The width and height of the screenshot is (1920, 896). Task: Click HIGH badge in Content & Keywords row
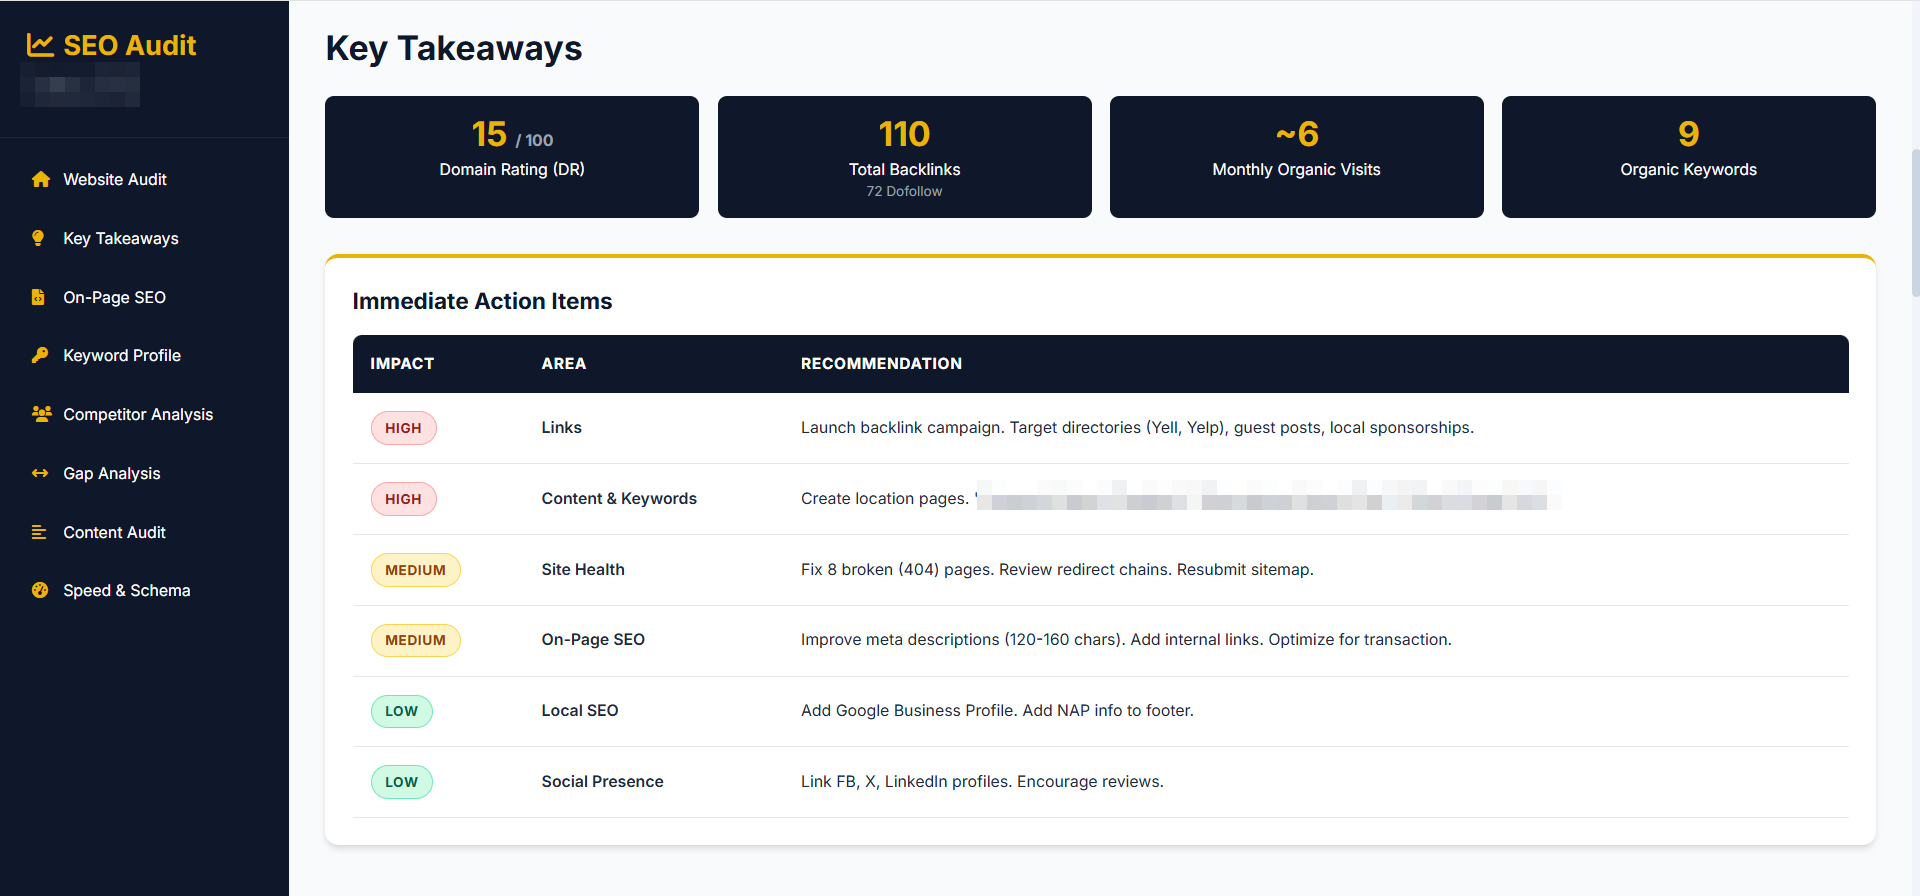point(404,499)
